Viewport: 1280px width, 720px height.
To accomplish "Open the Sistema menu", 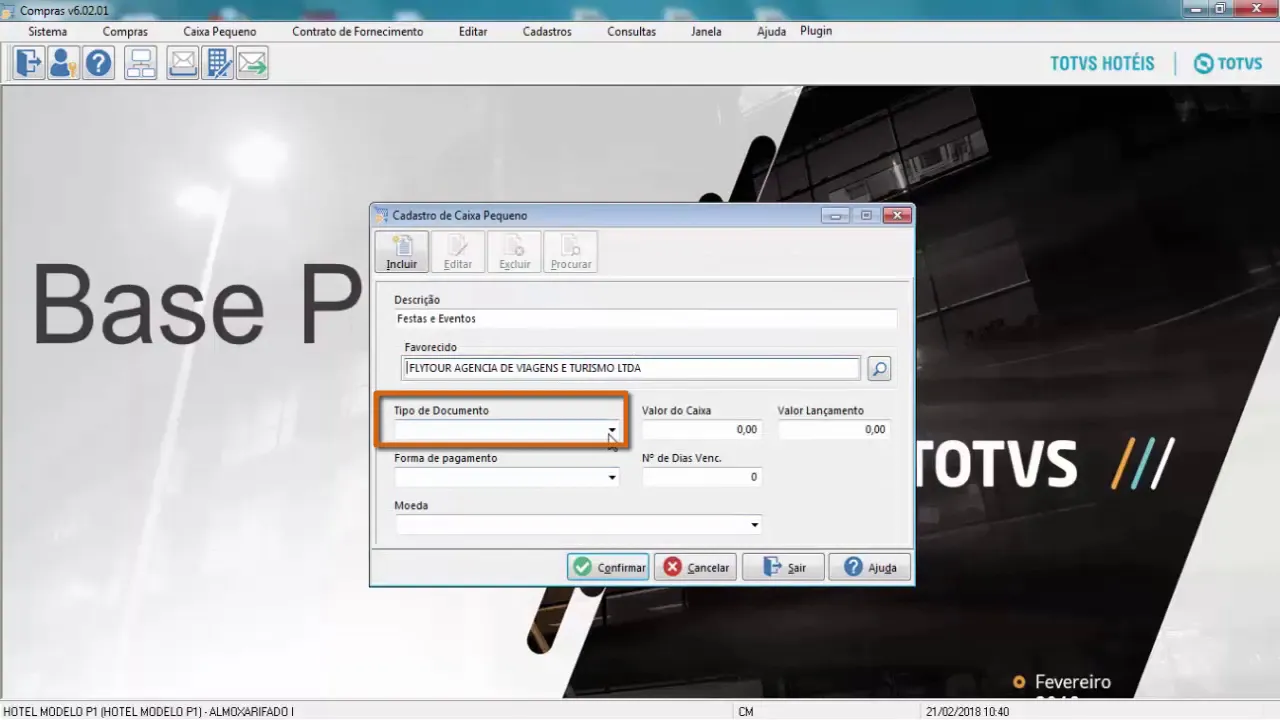I will 48,31.
